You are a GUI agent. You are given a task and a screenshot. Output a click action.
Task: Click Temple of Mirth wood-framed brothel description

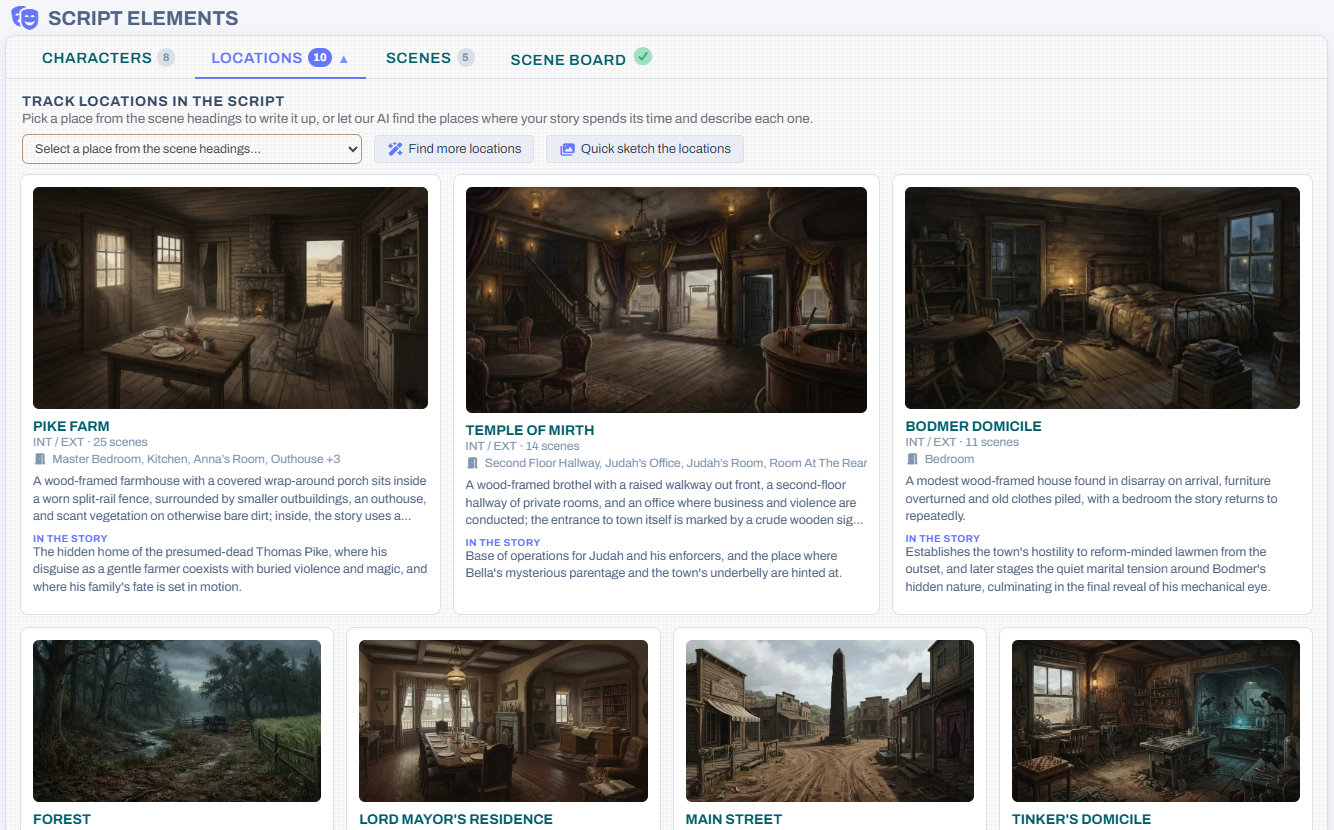[664, 502]
